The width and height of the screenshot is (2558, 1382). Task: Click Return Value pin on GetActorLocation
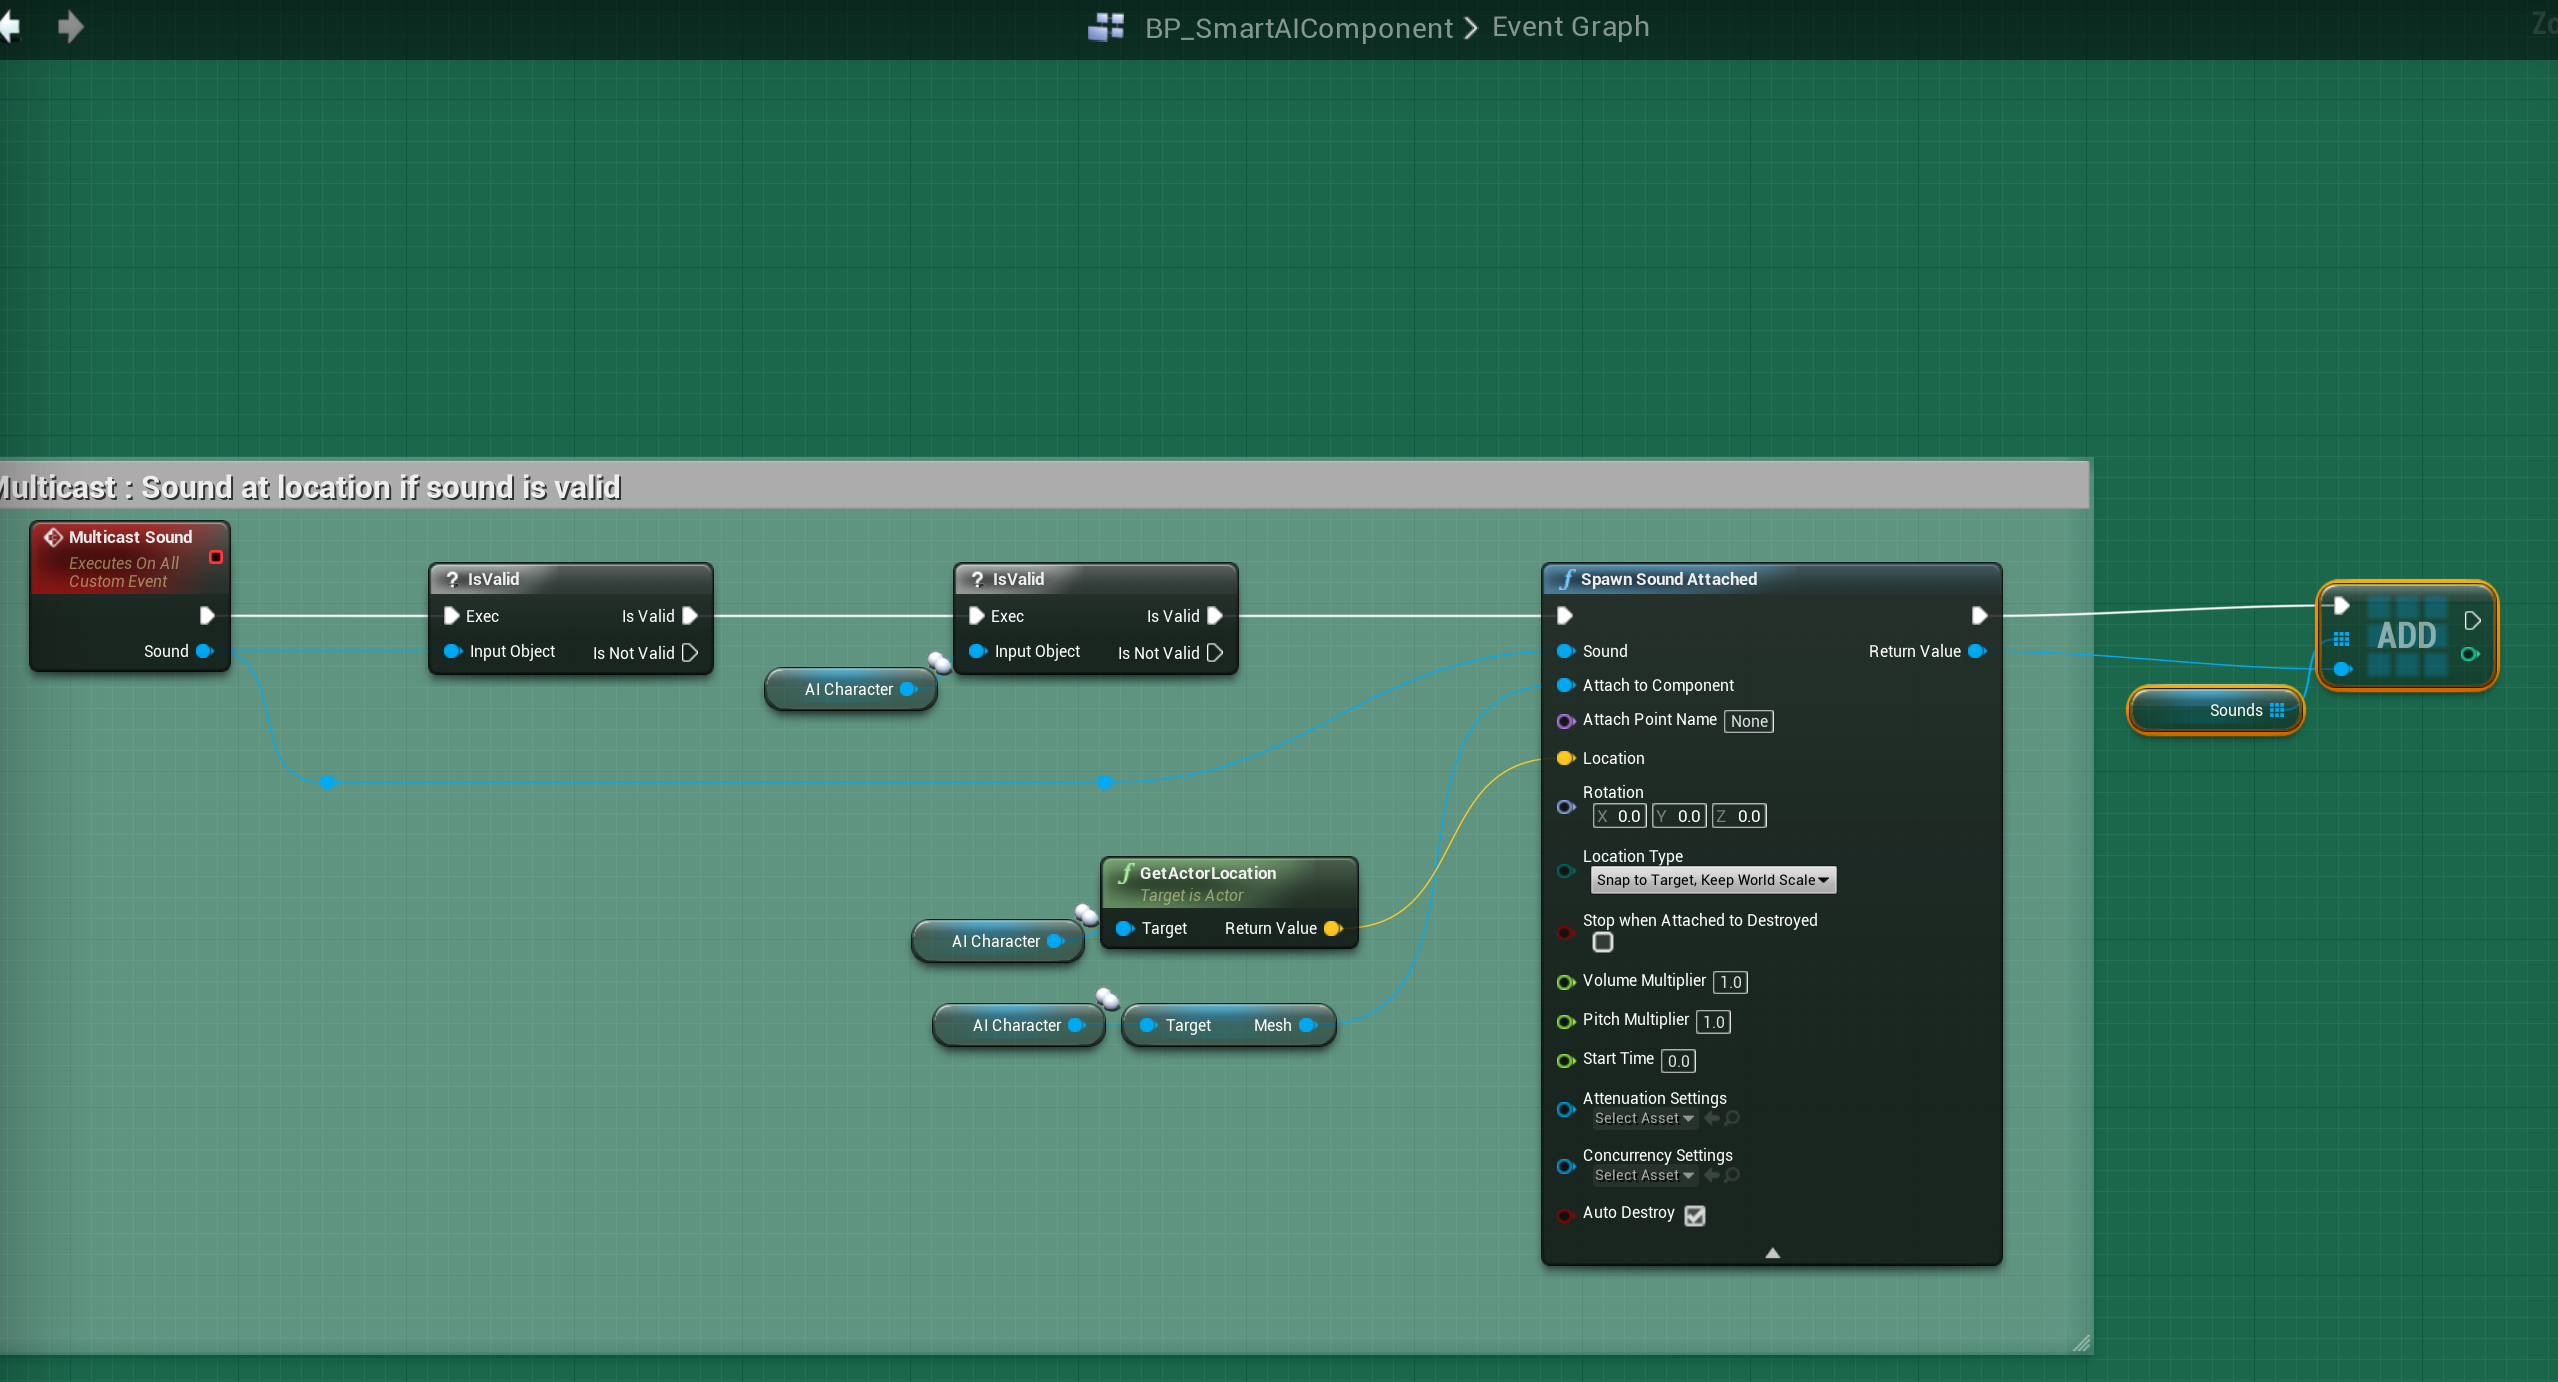pos(1332,928)
